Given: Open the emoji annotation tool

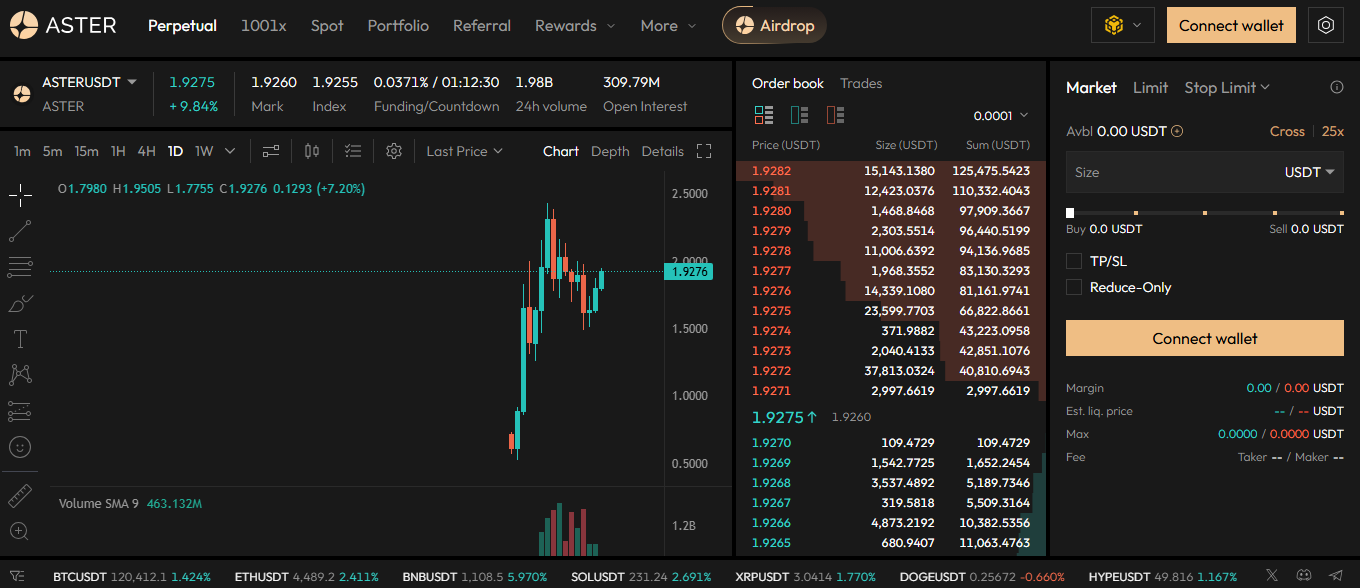Looking at the screenshot, I should pos(20,447).
